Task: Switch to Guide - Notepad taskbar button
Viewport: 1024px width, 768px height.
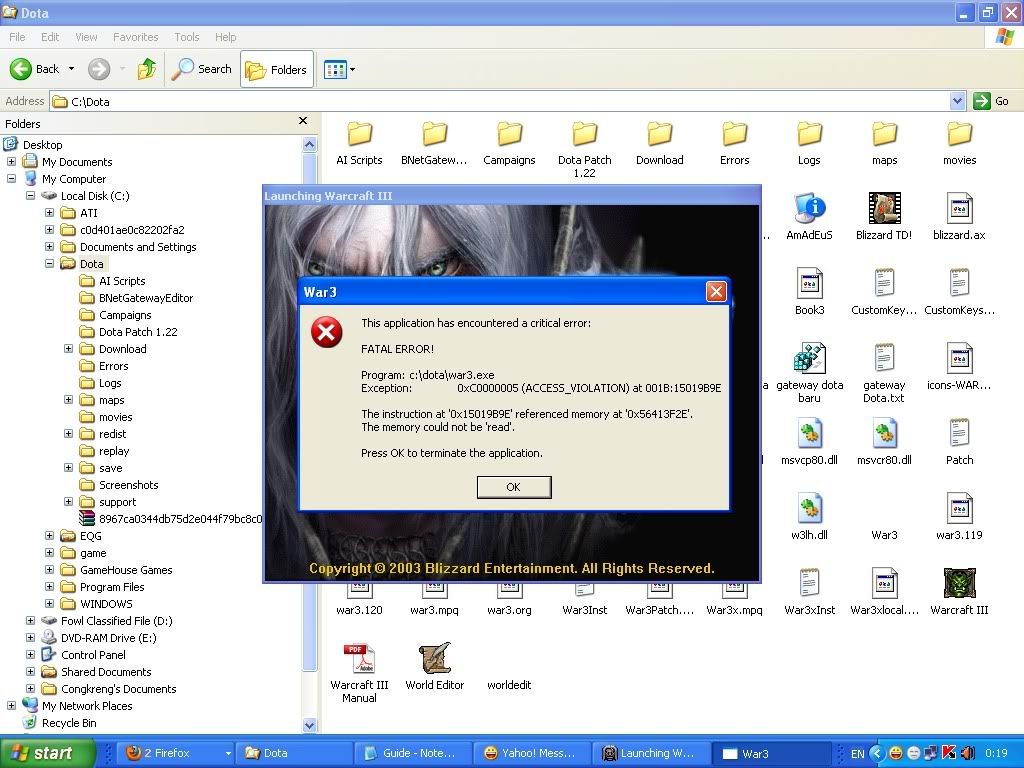Action: point(413,753)
